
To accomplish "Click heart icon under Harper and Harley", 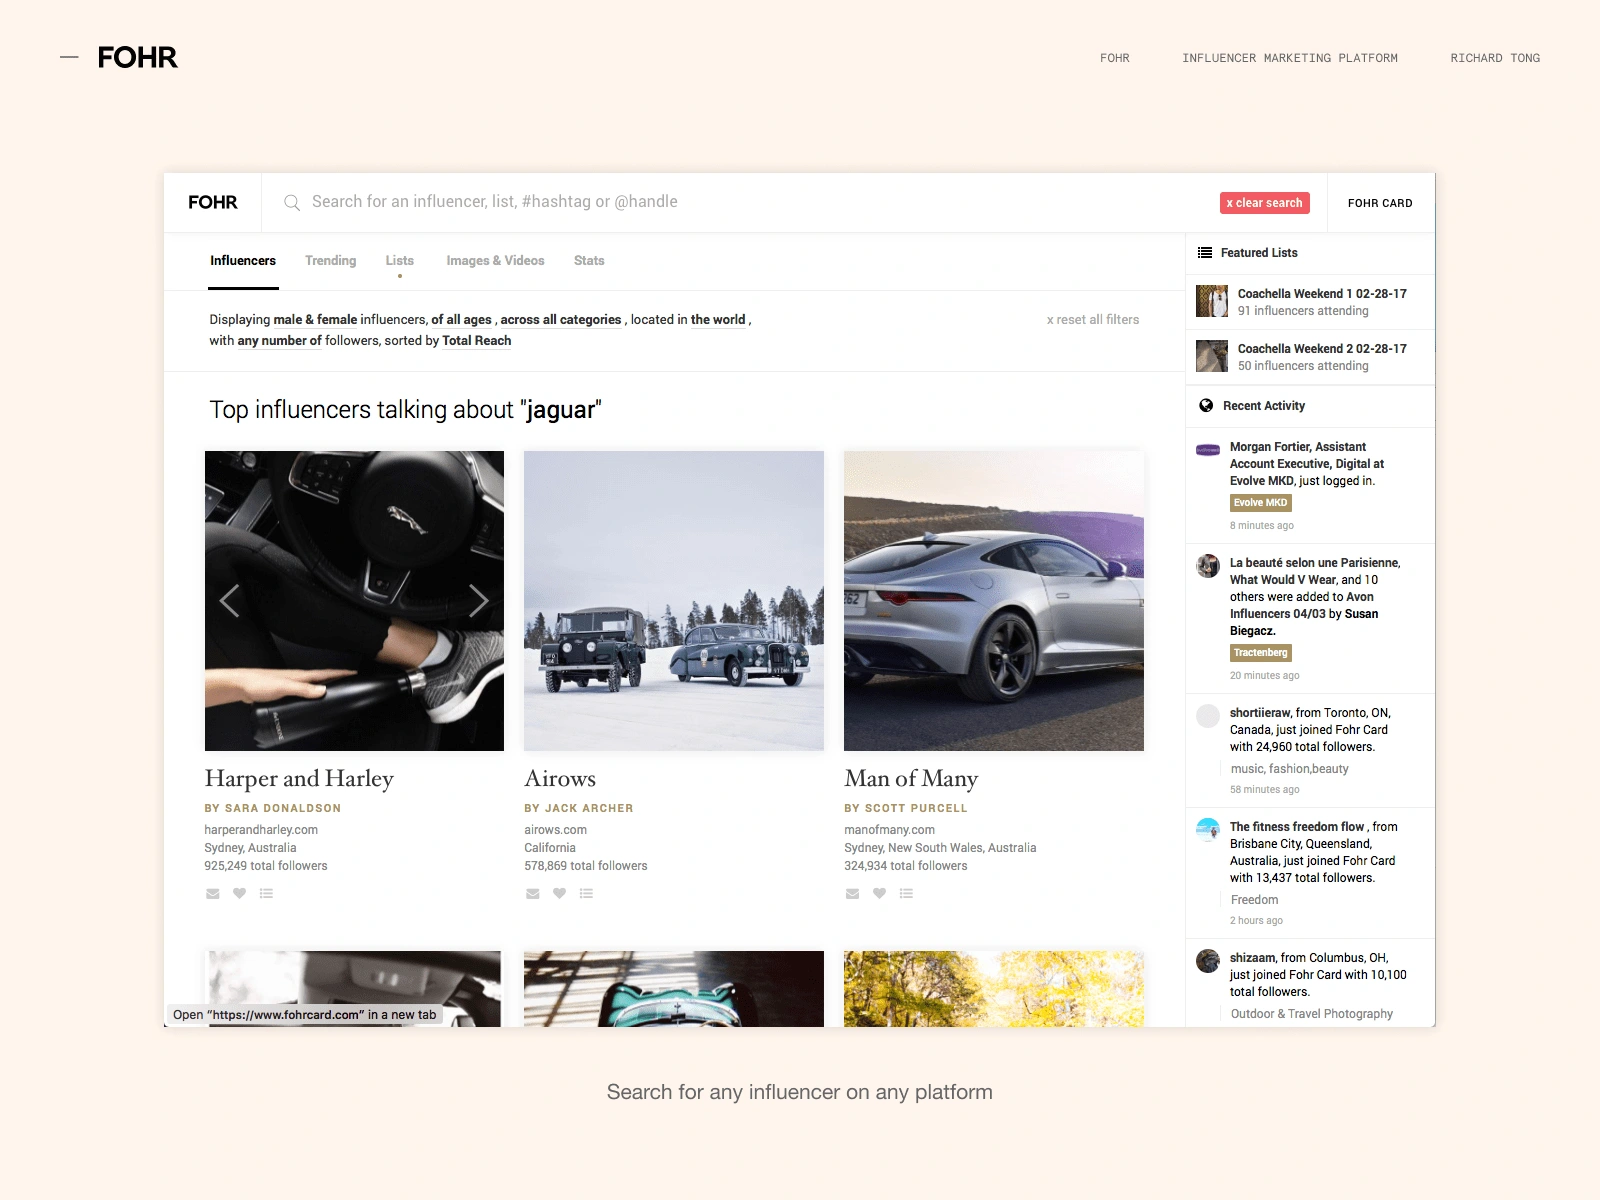I will (x=239, y=893).
